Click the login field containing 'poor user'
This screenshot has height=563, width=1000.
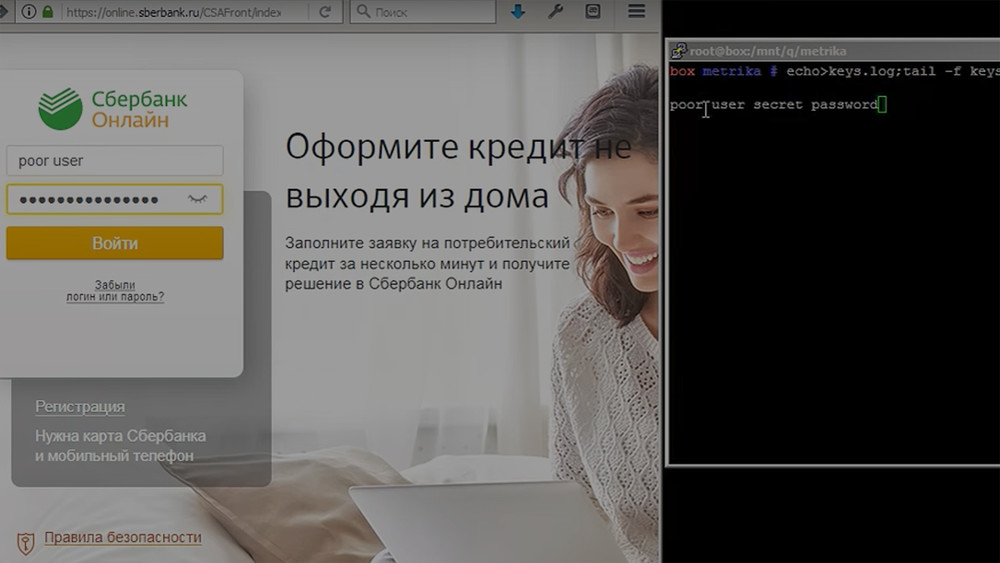coord(115,161)
